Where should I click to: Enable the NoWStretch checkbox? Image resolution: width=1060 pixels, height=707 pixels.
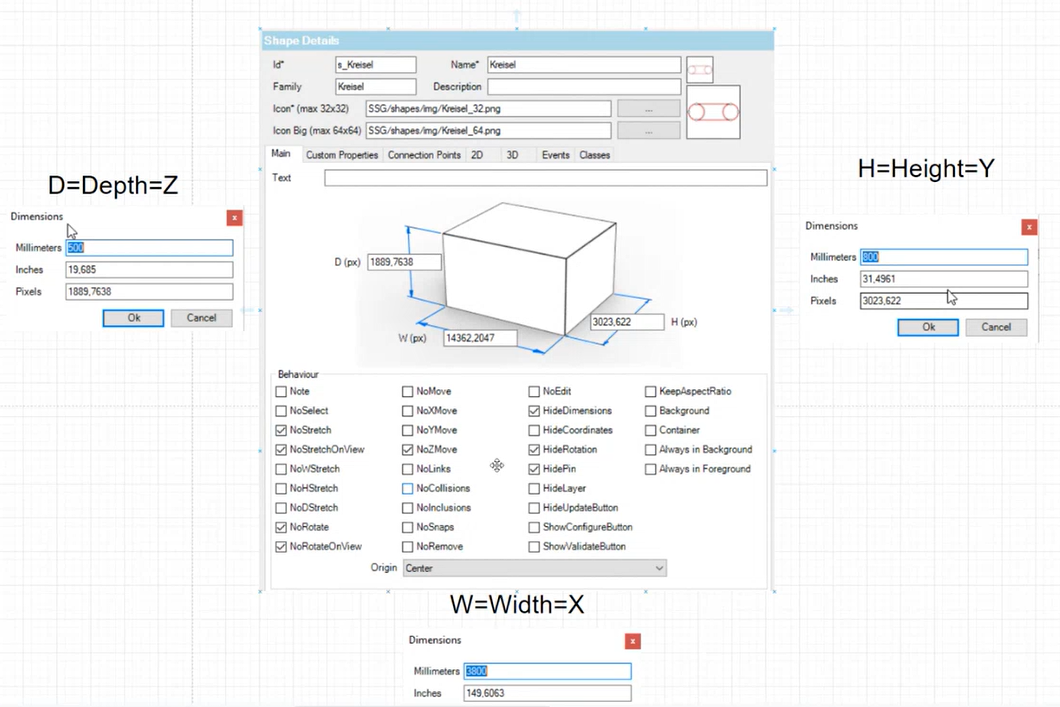[x=281, y=469]
